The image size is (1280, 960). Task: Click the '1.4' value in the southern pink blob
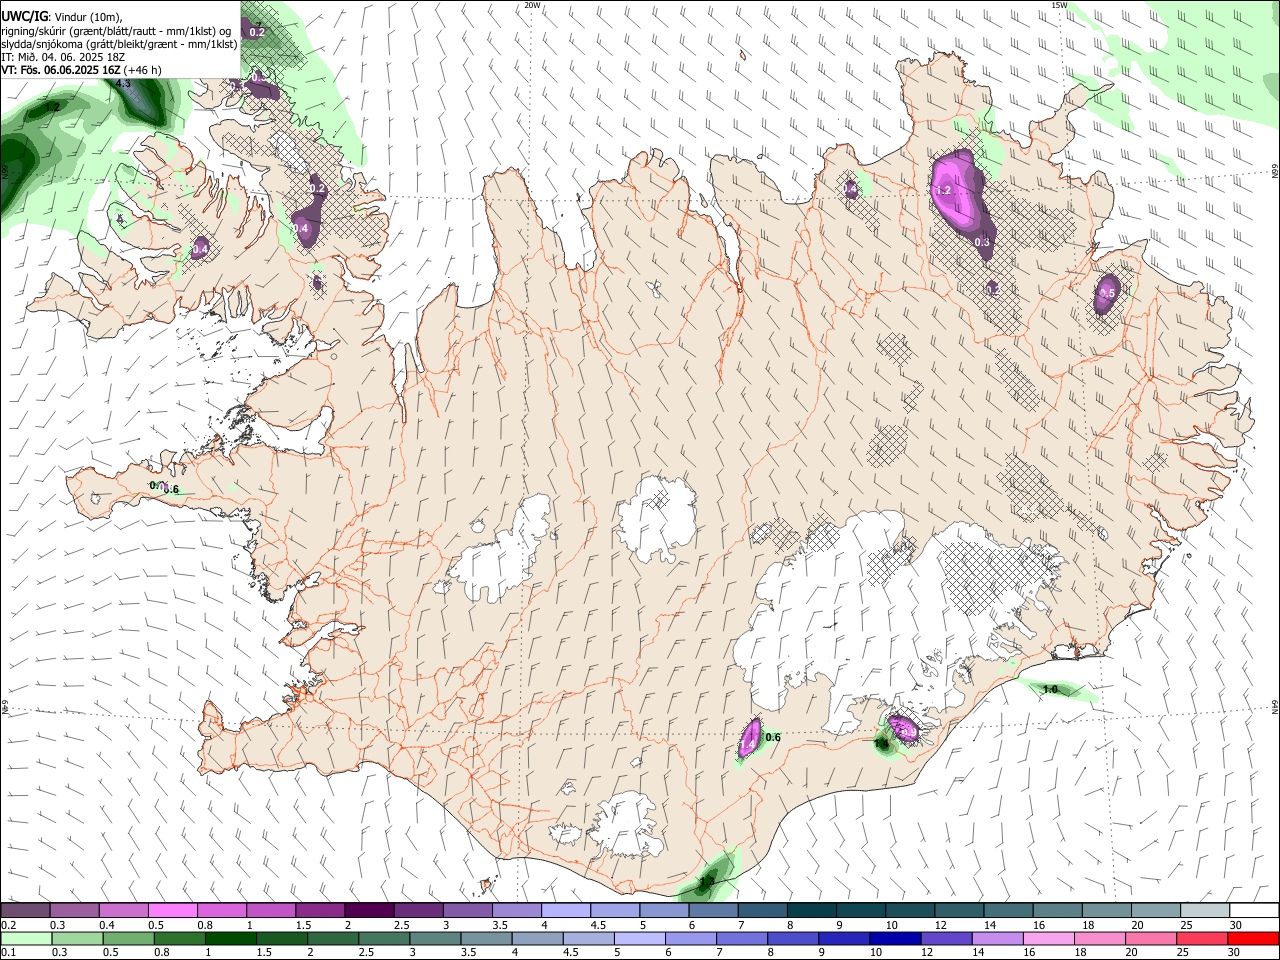747,744
